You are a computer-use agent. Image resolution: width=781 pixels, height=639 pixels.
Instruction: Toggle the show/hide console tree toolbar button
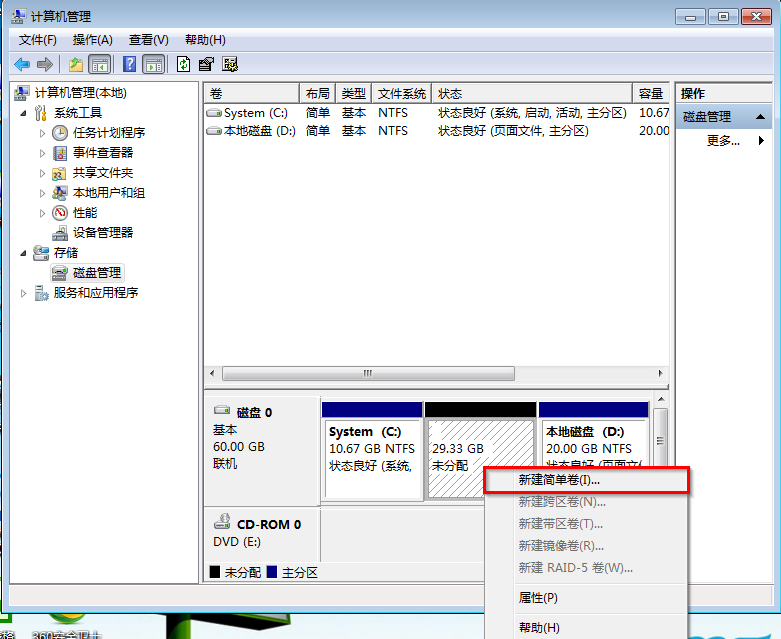click(x=100, y=64)
